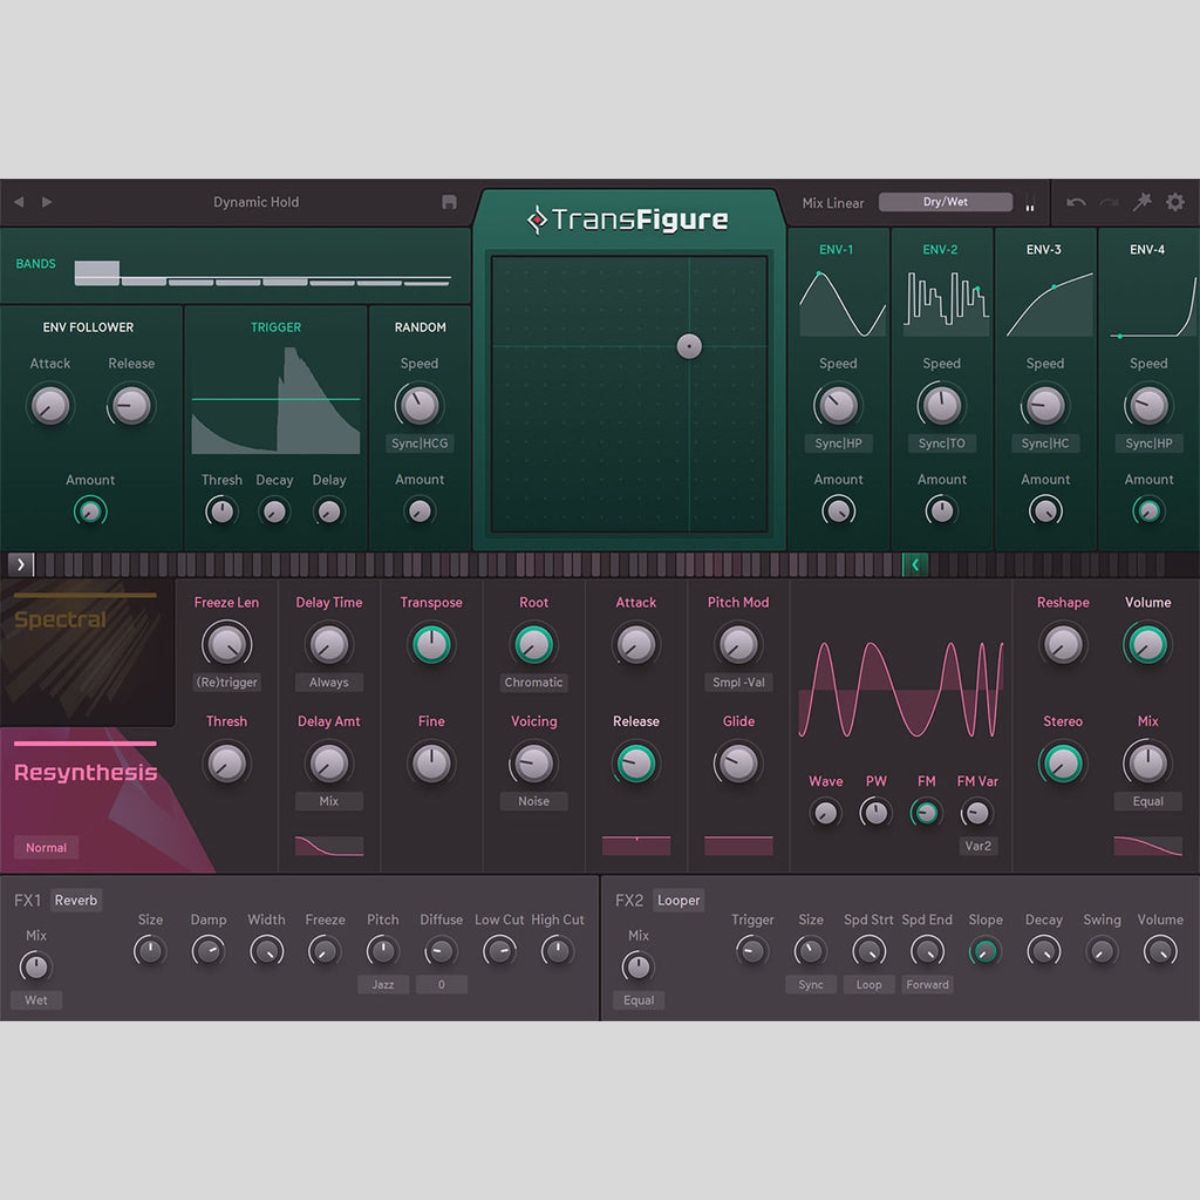
Task: Click the first highlighted band in Bands
Action: point(97,272)
